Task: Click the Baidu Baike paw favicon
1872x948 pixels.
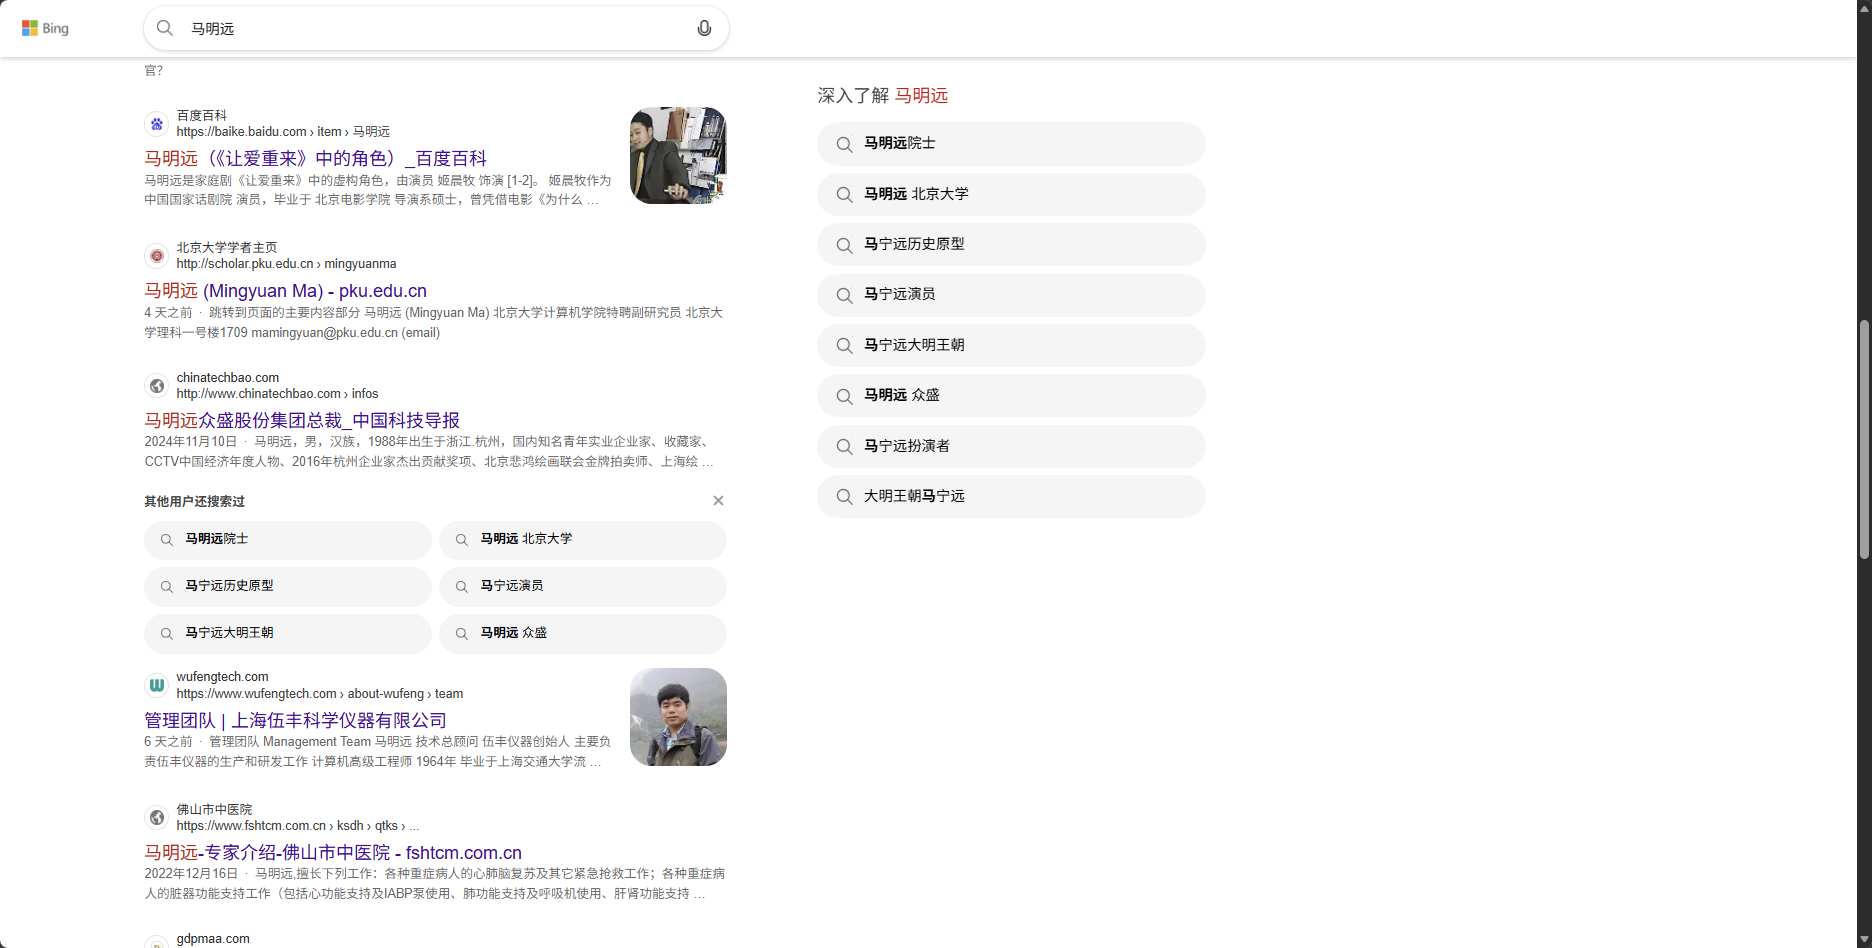Action: pos(156,124)
